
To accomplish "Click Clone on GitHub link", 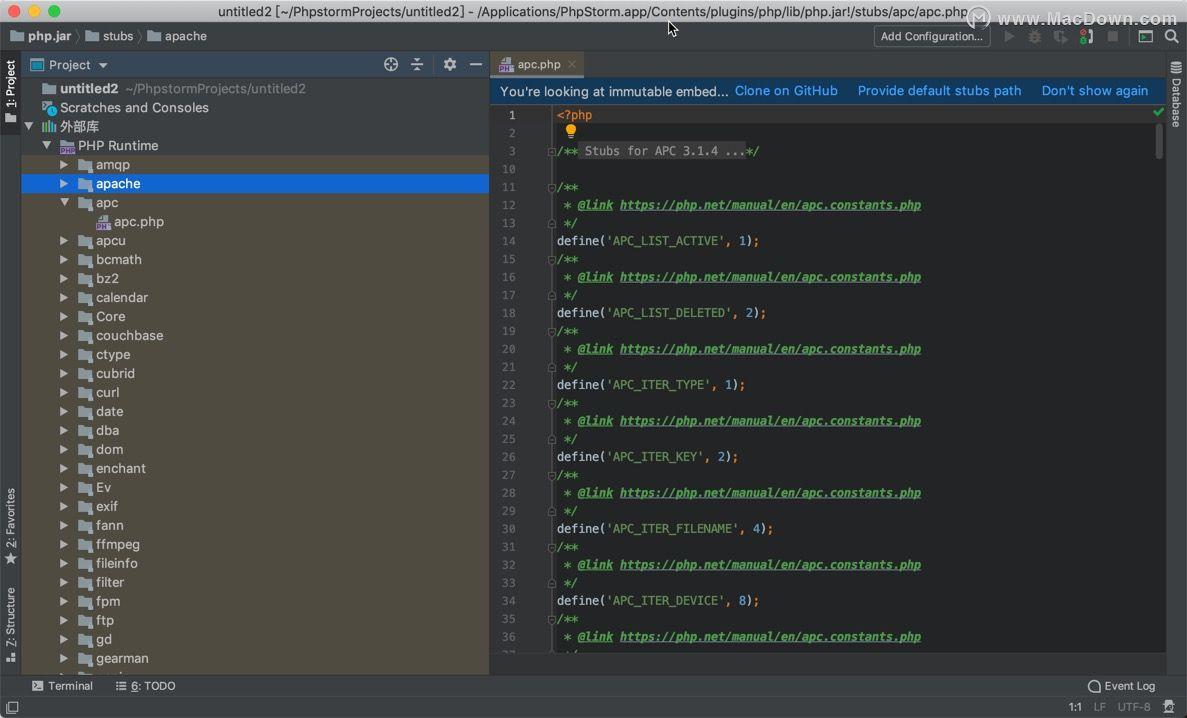I will coord(786,91).
